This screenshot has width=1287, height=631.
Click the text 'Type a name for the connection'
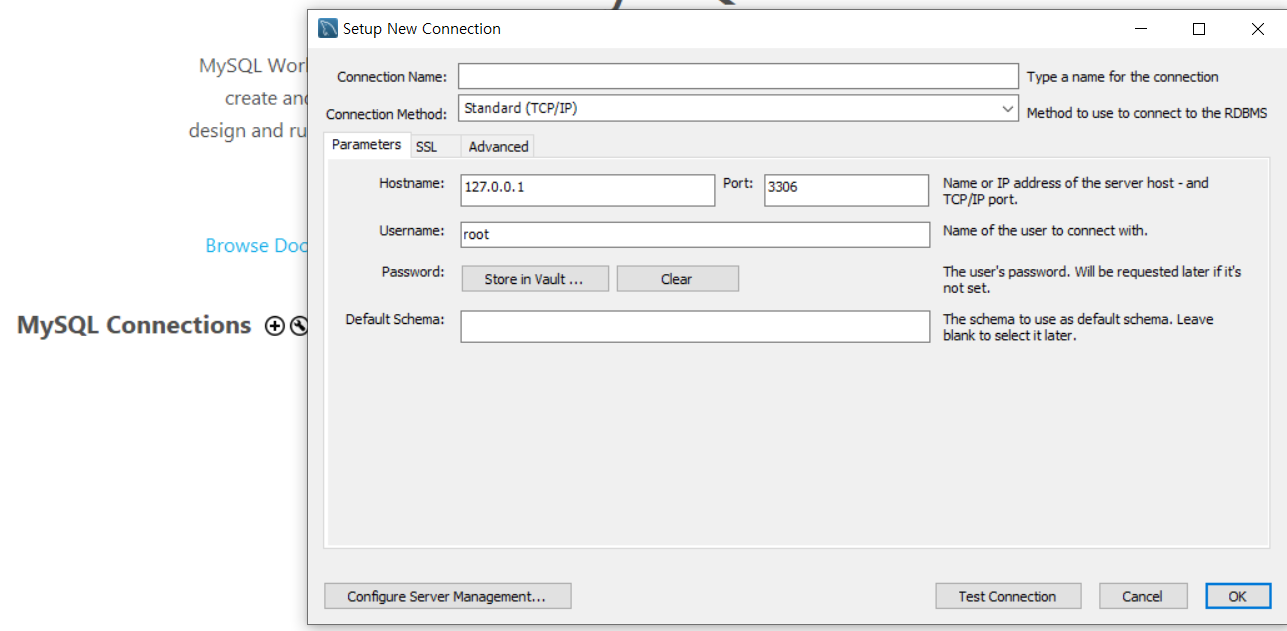tap(1123, 77)
